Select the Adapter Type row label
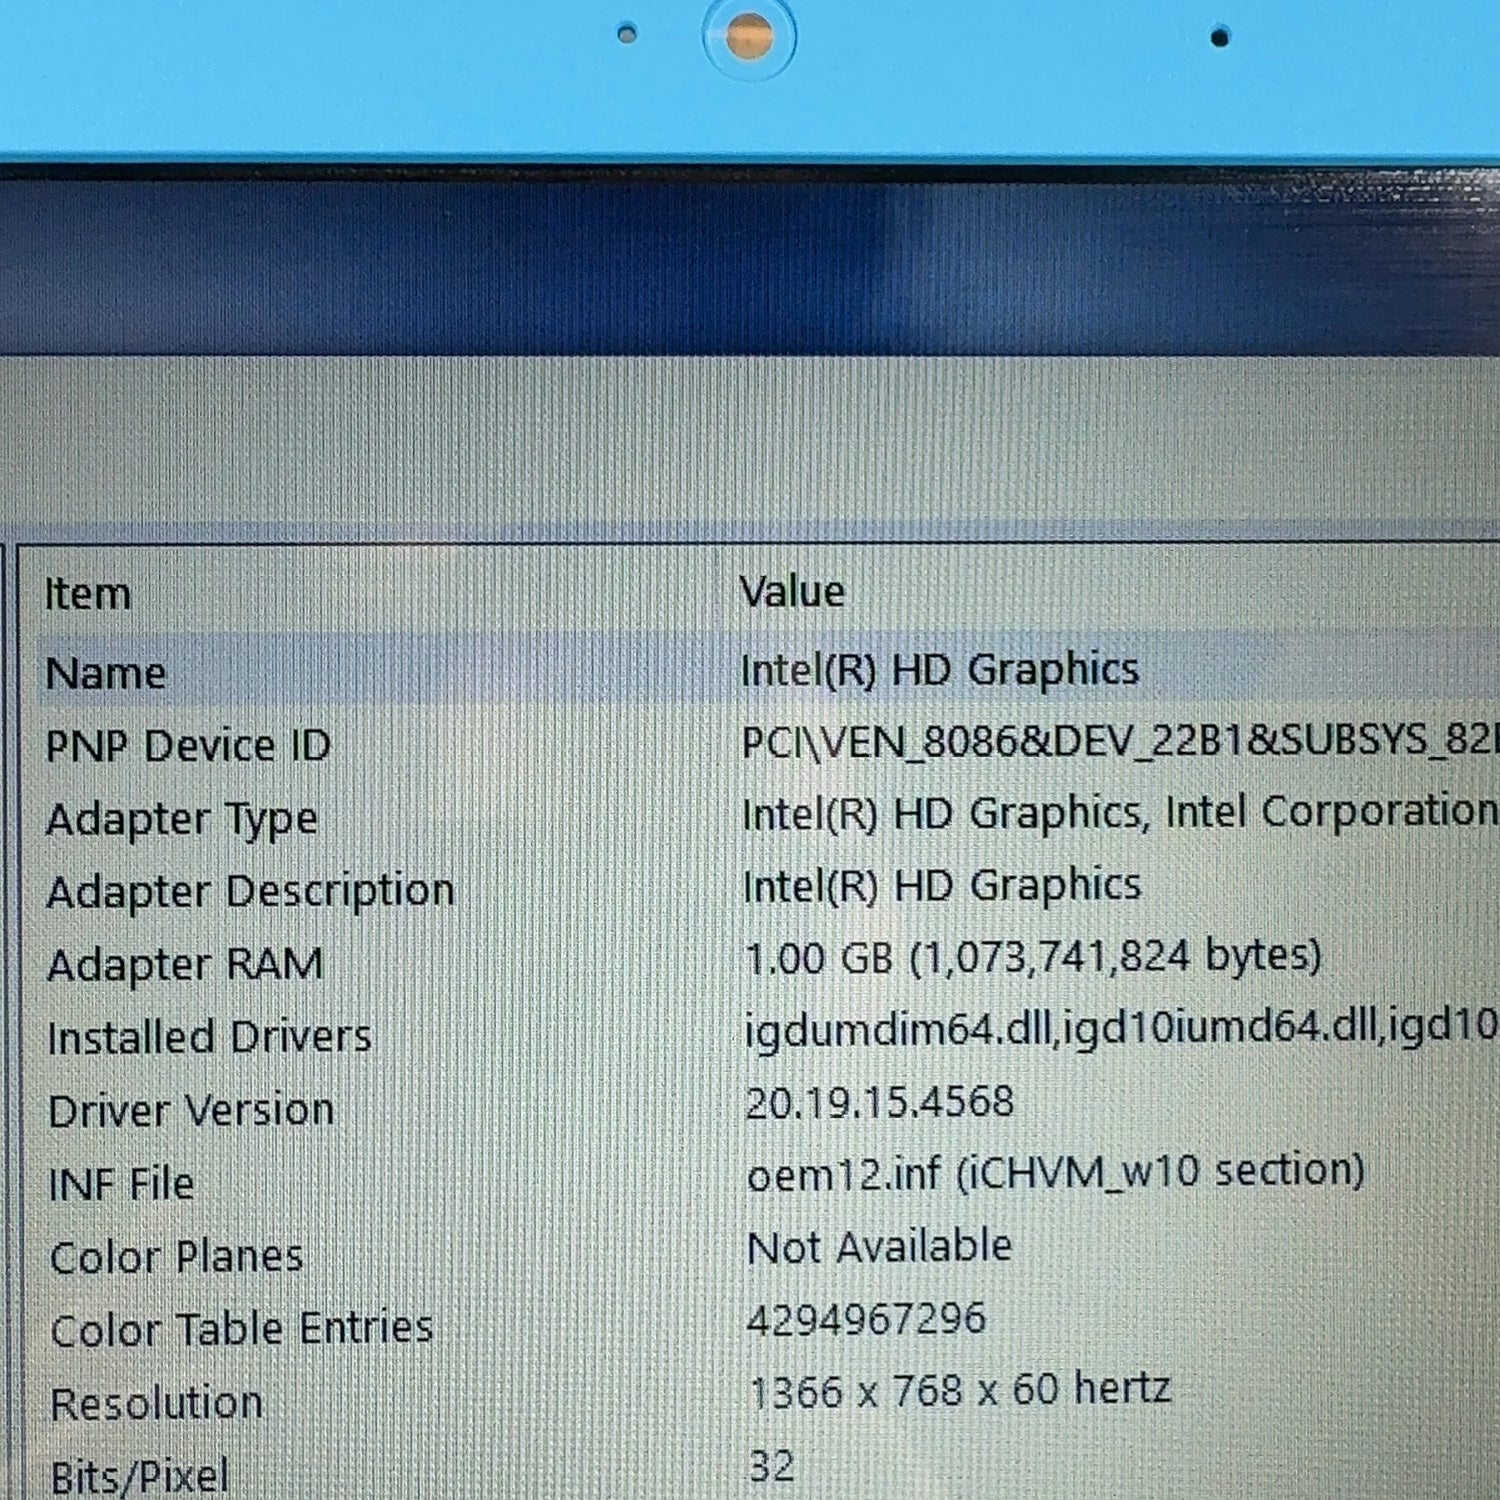This screenshot has height=1500, width=1500. tap(182, 820)
